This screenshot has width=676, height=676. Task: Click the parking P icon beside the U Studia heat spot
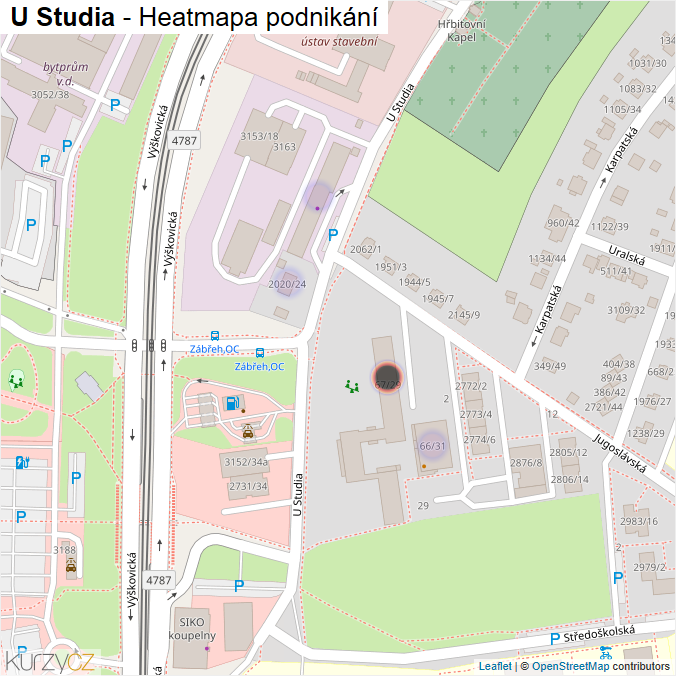click(333, 235)
